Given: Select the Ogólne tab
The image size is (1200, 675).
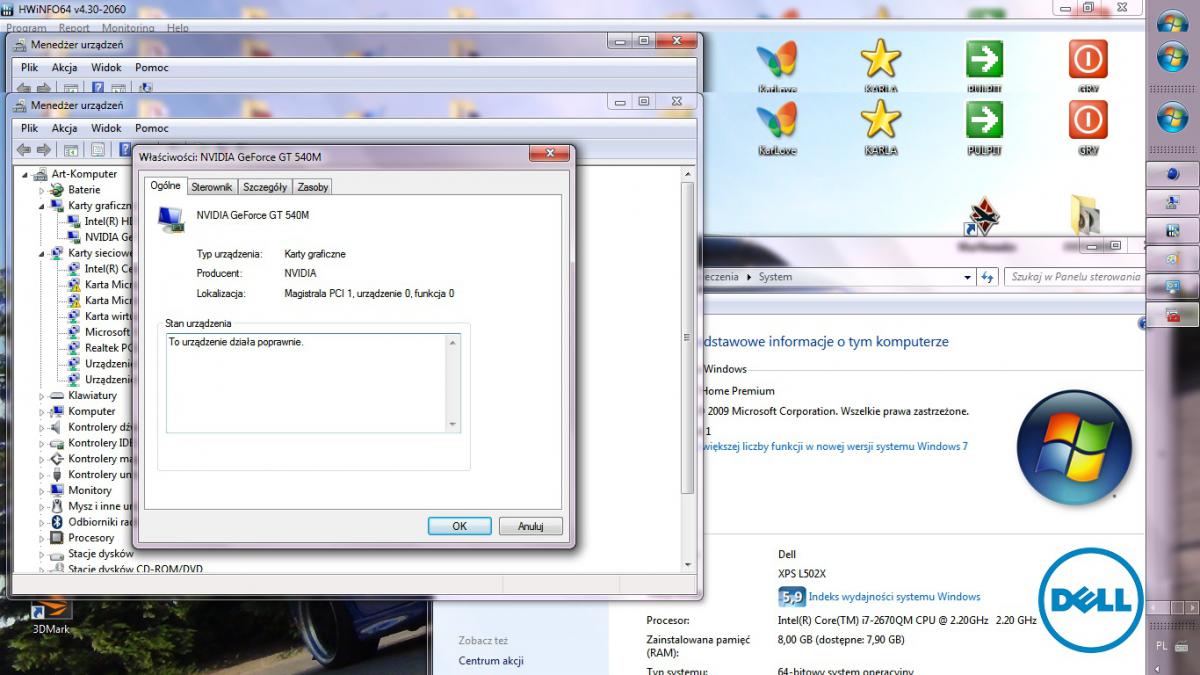Looking at the screenshot, I should [x=165, y=185].
